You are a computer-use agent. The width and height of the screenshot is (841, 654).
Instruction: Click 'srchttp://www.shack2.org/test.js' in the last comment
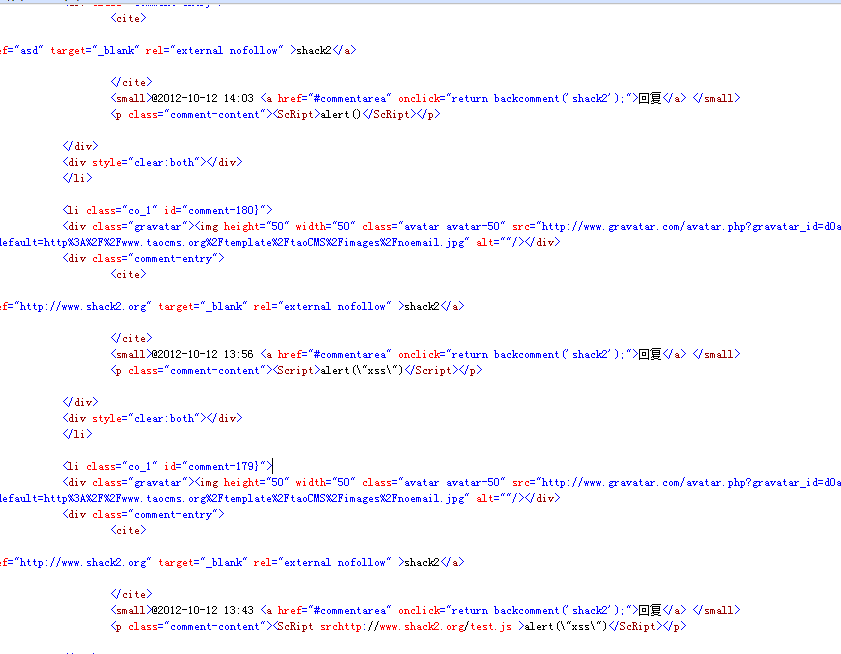point(416,626)
